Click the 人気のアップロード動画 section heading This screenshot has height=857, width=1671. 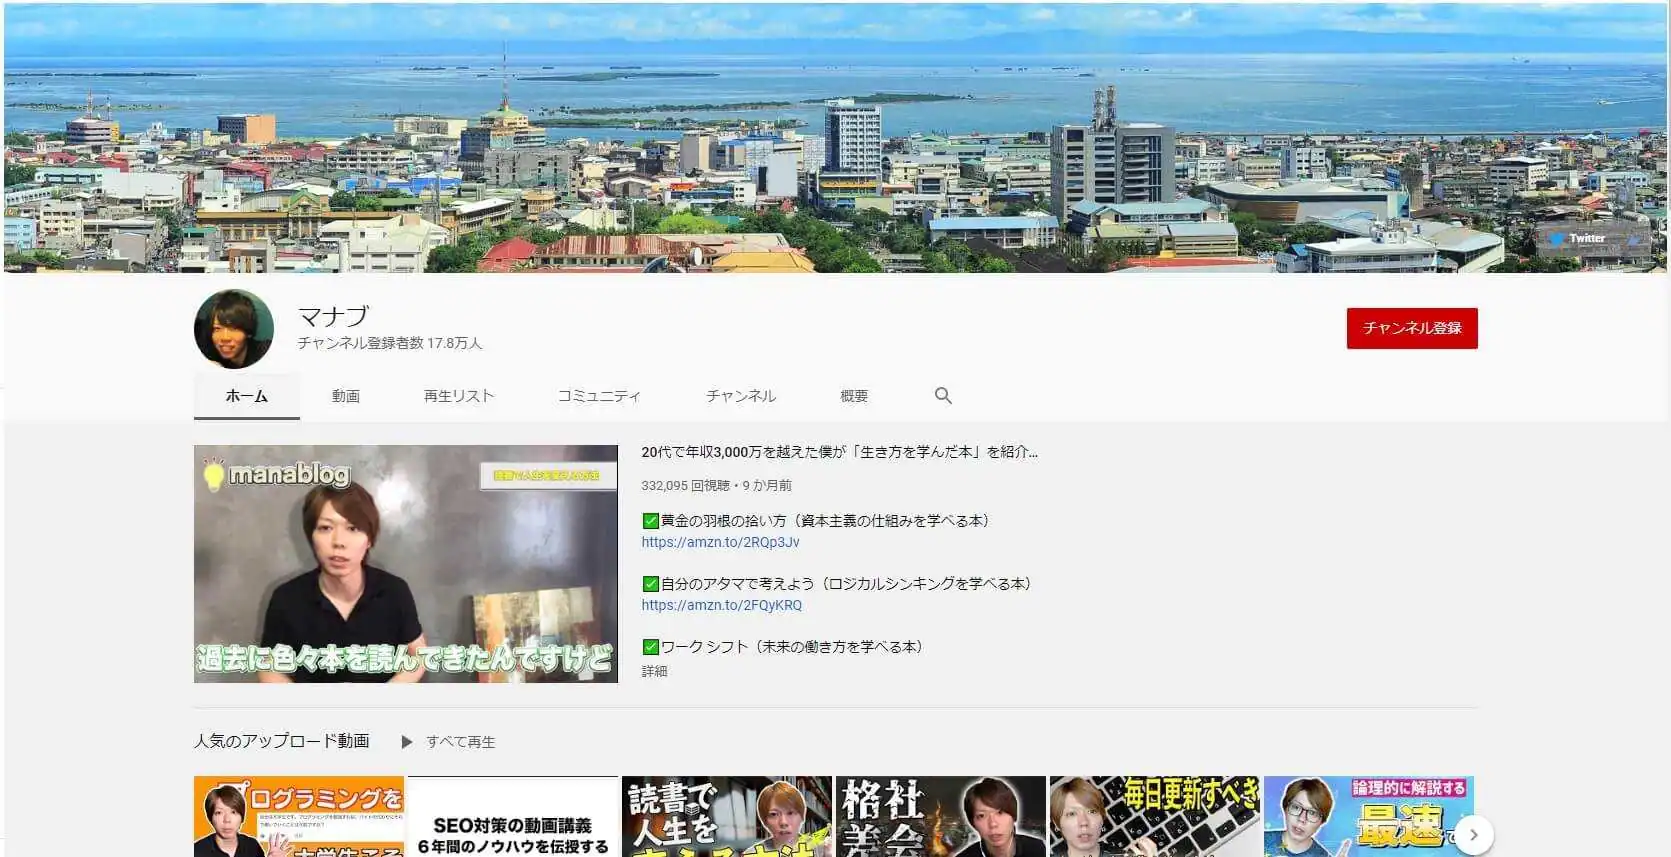point(282,741)
